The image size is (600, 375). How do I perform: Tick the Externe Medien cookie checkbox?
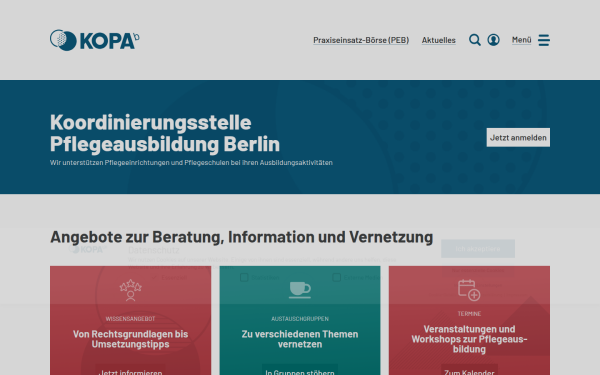pos(336,277)
